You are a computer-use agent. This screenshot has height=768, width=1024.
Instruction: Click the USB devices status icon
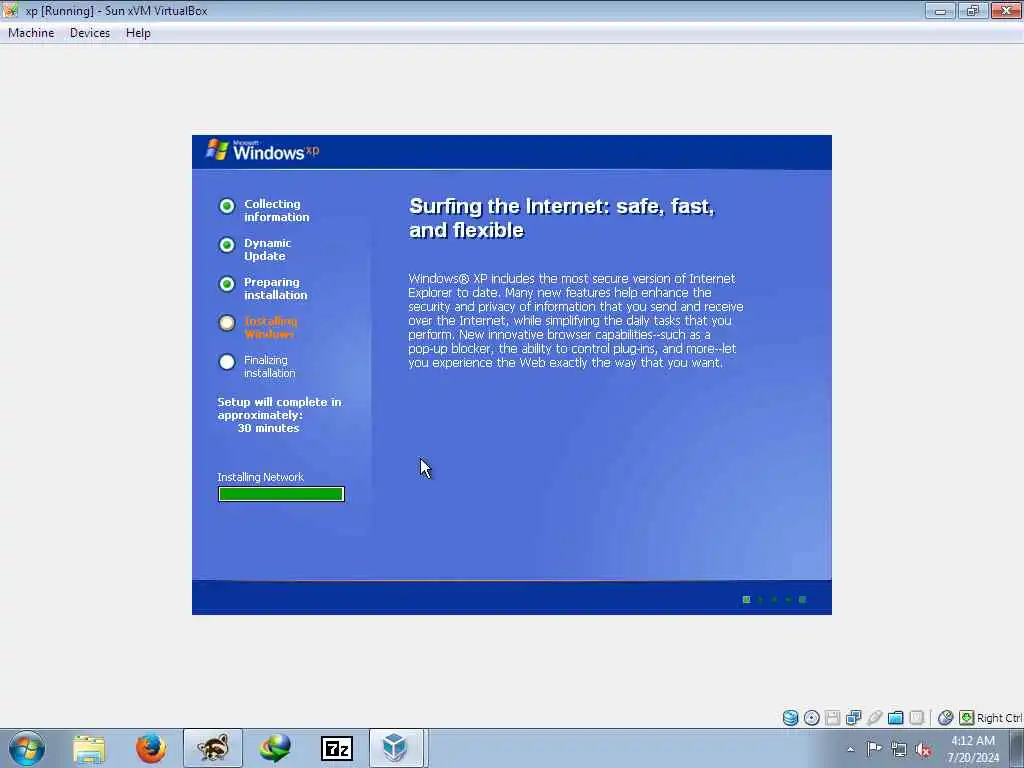(x=874, y=718)
